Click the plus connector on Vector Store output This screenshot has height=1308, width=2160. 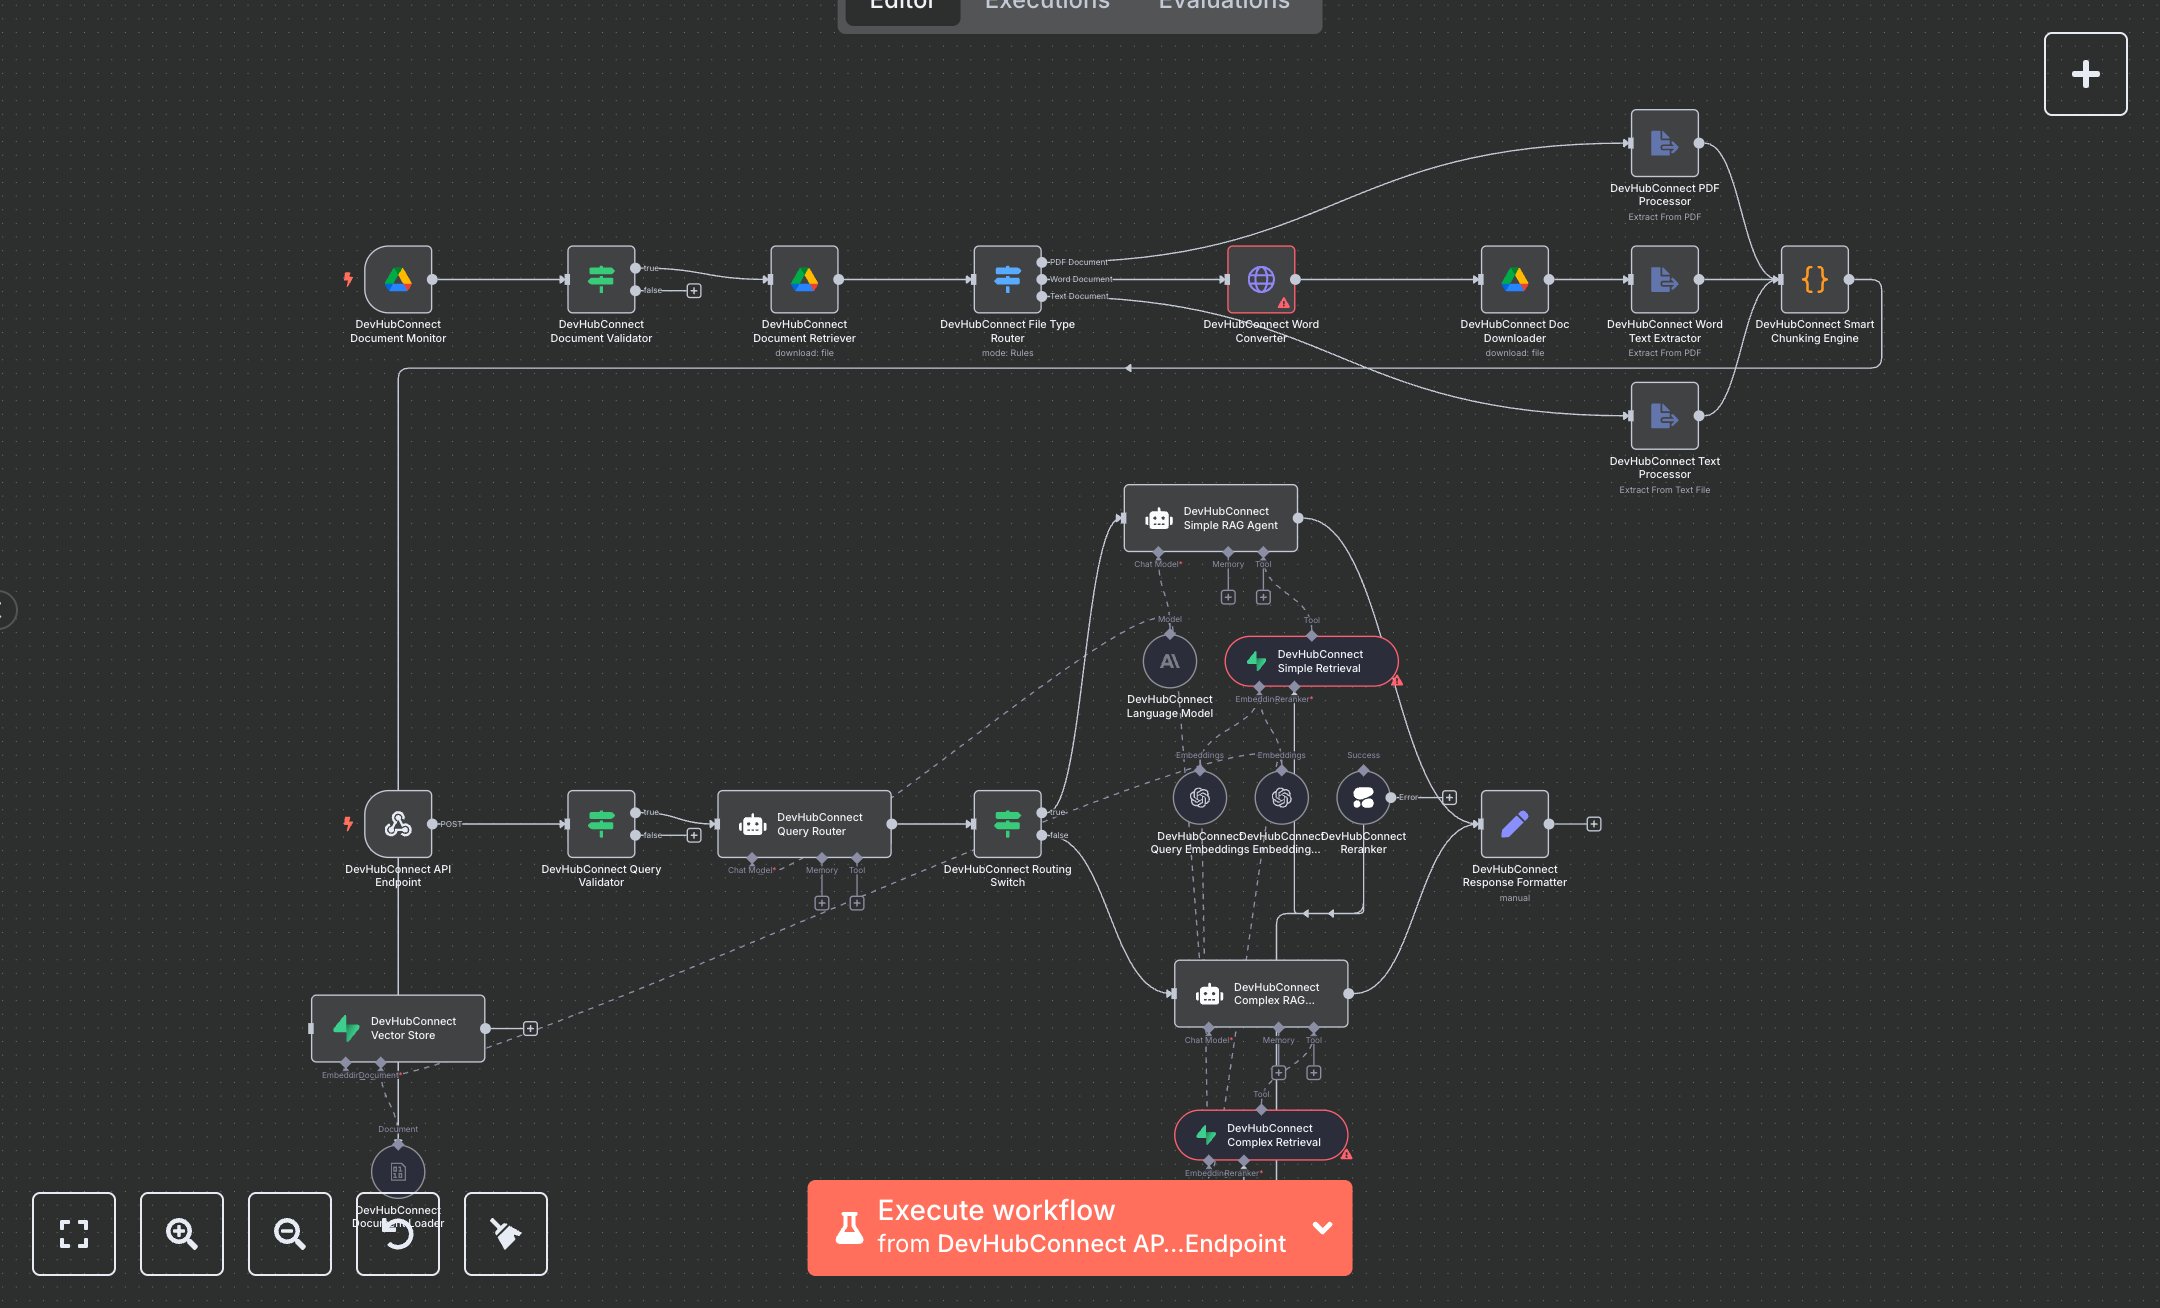(530, 1027)
